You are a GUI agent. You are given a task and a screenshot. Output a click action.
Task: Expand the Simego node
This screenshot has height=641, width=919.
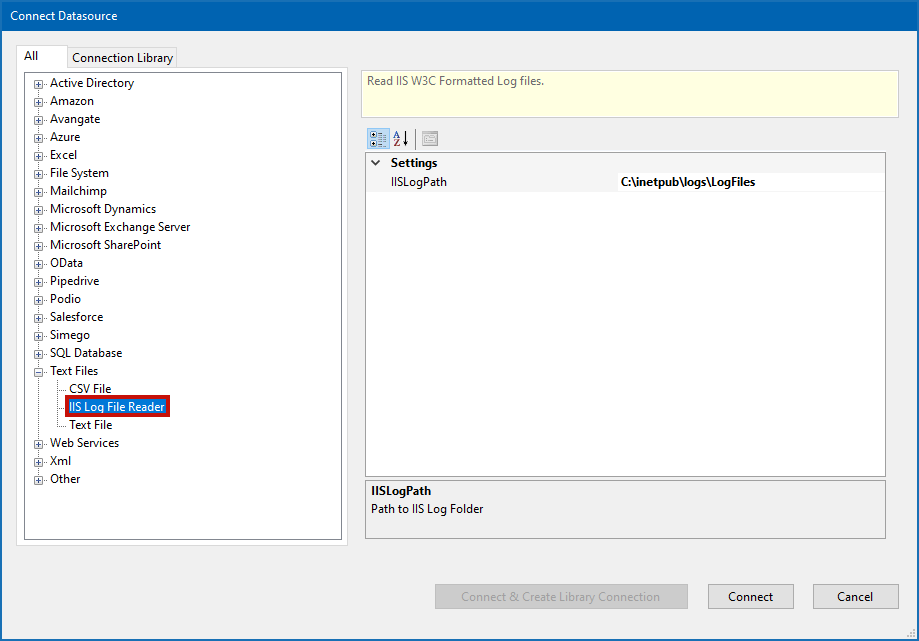39,336
